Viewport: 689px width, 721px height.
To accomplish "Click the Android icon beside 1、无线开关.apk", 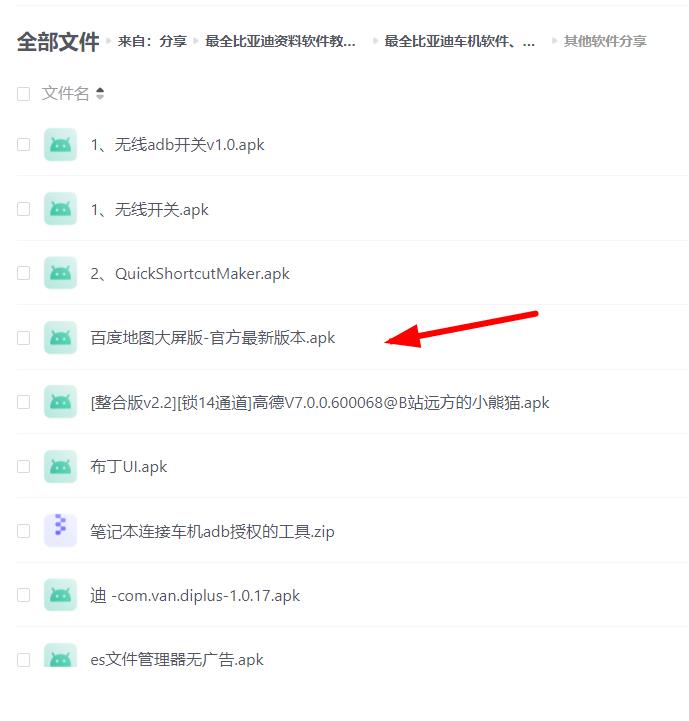I will [60, 209].
